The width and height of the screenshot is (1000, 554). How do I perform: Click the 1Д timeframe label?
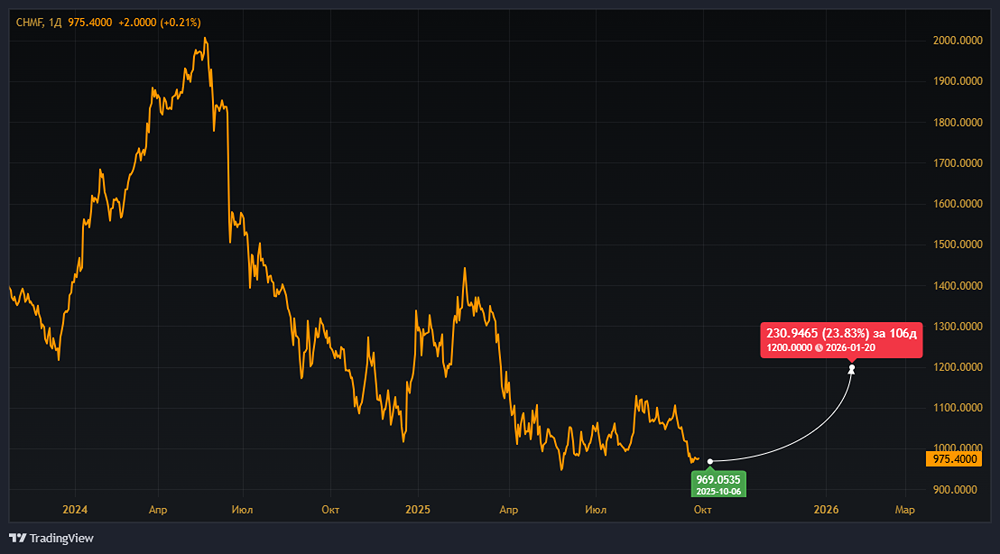pyautogui.click(x=55, y=22)
